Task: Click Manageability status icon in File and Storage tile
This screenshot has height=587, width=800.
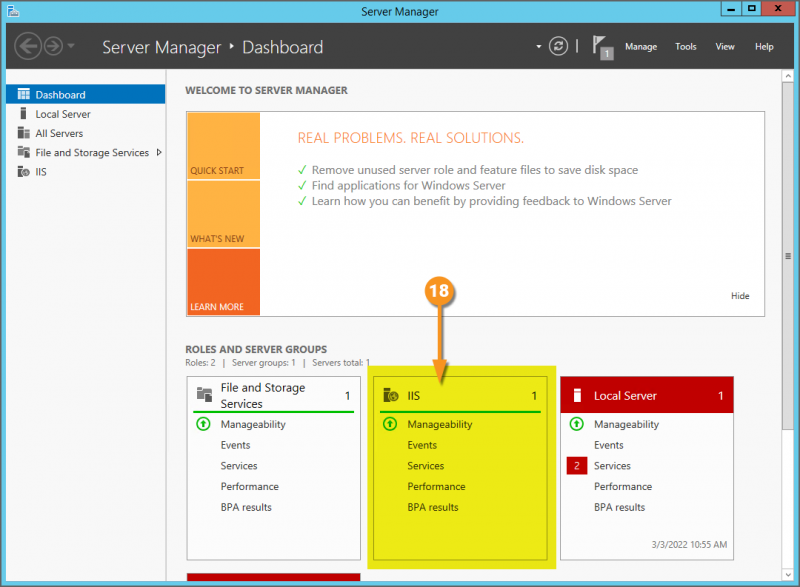Action: coord(203,424)
